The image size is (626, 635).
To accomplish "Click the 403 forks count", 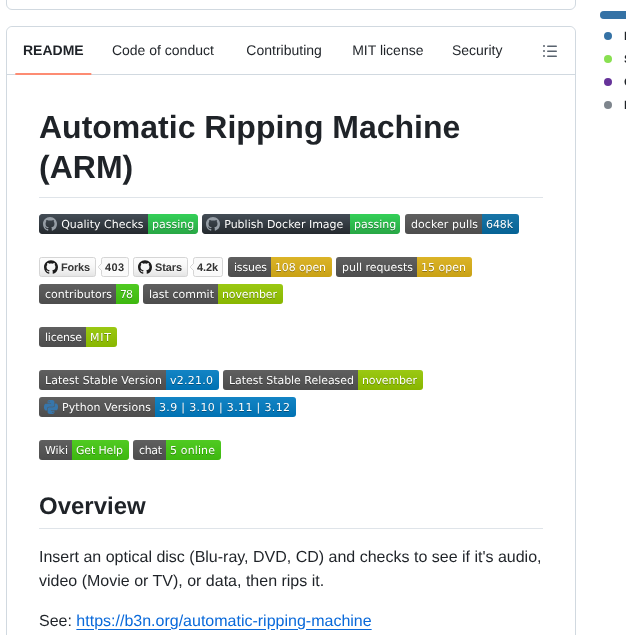I will tap(114, 267).
